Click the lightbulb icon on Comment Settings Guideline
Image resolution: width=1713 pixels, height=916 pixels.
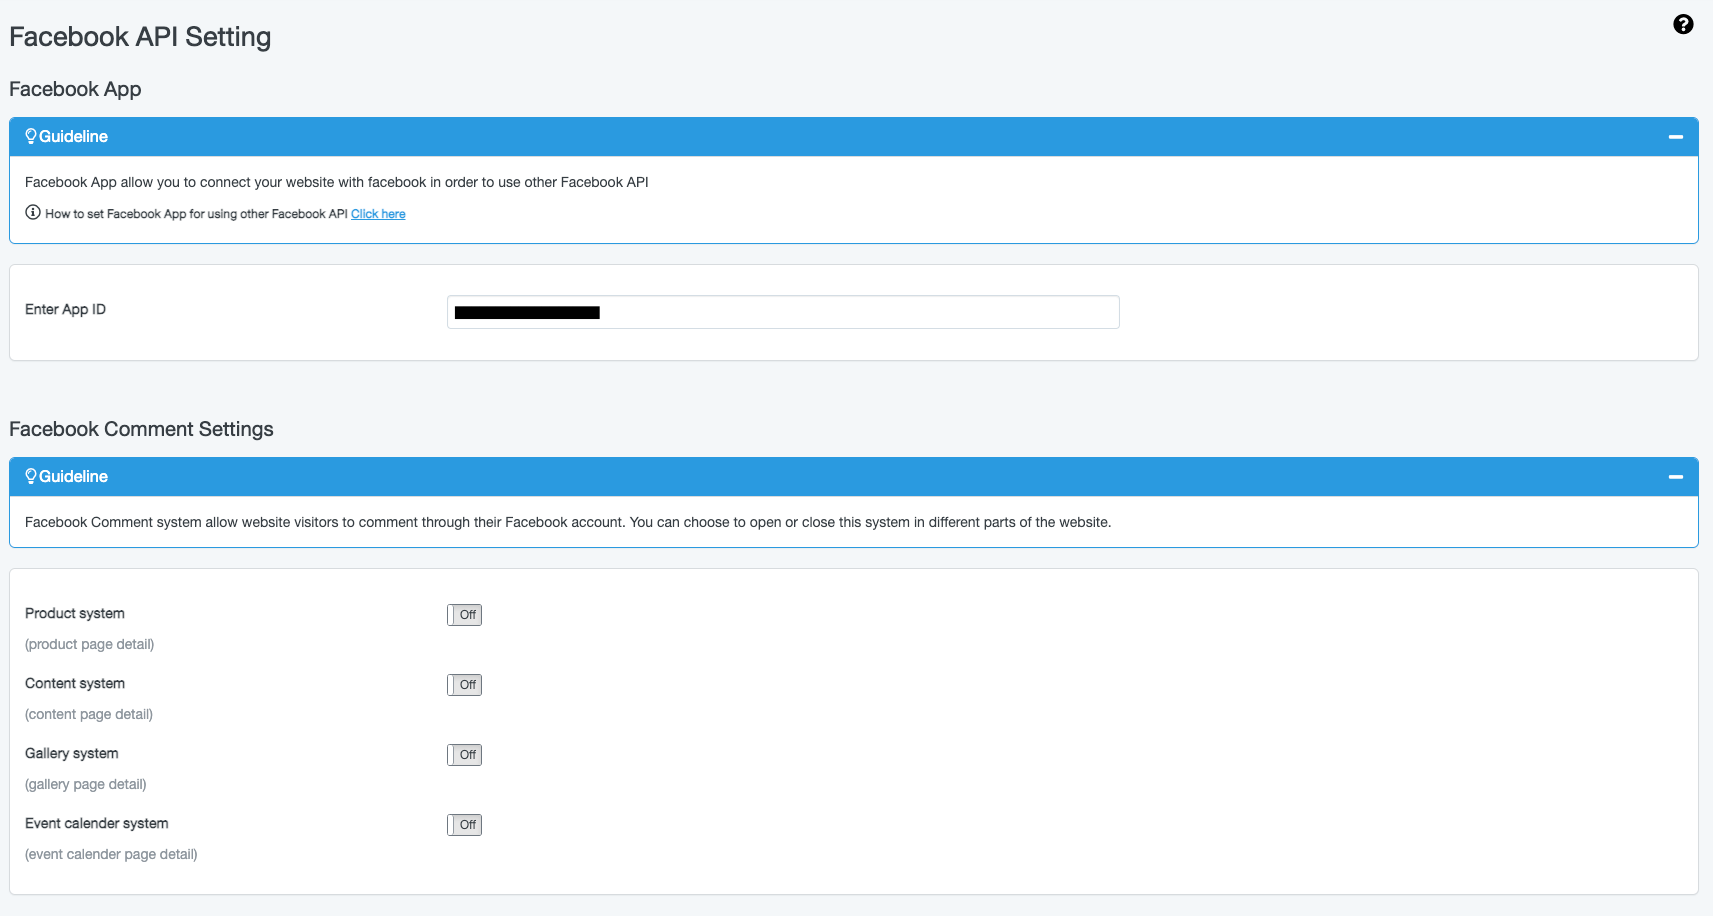(30, 476)
